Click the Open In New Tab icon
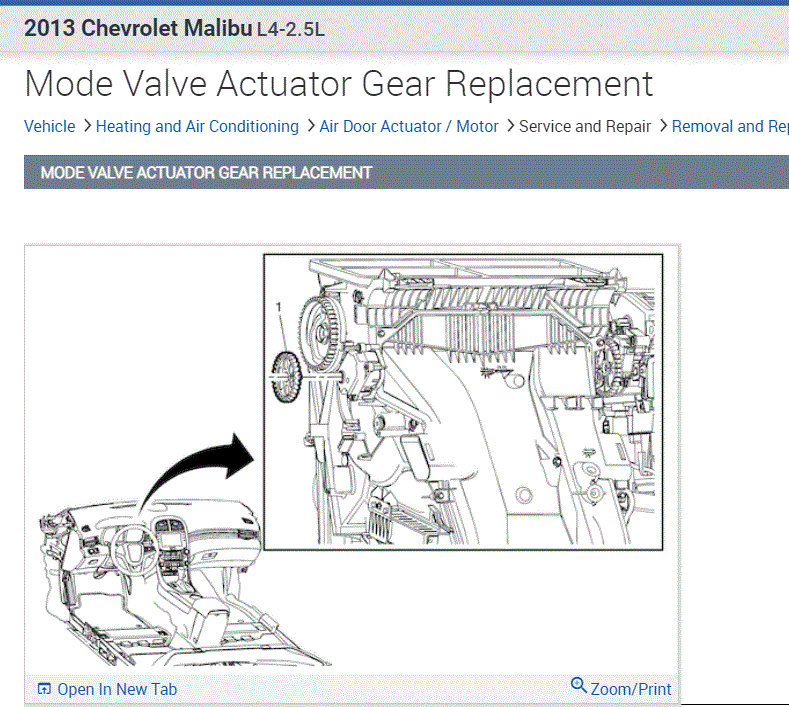Screen dimensions: 789x707 (44, 688)
